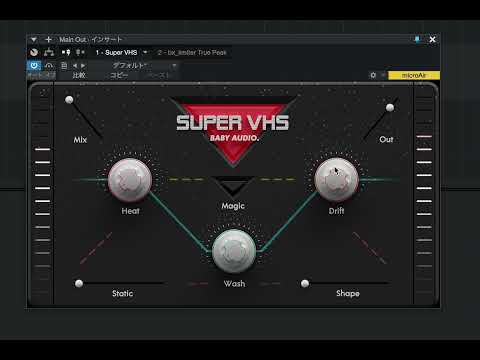Click the Mix slider handle
Screen dimensions: 480x360
(x=69, y=100)
